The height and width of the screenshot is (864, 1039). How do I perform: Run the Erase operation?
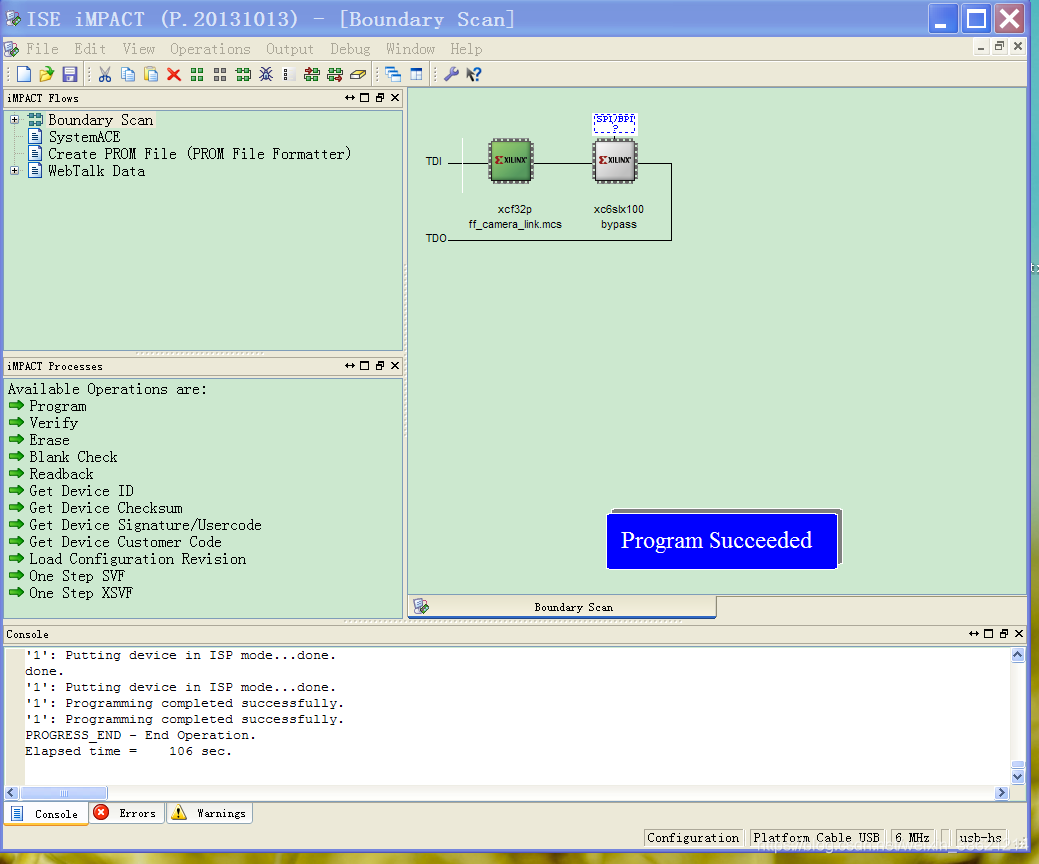click(49, 440)
